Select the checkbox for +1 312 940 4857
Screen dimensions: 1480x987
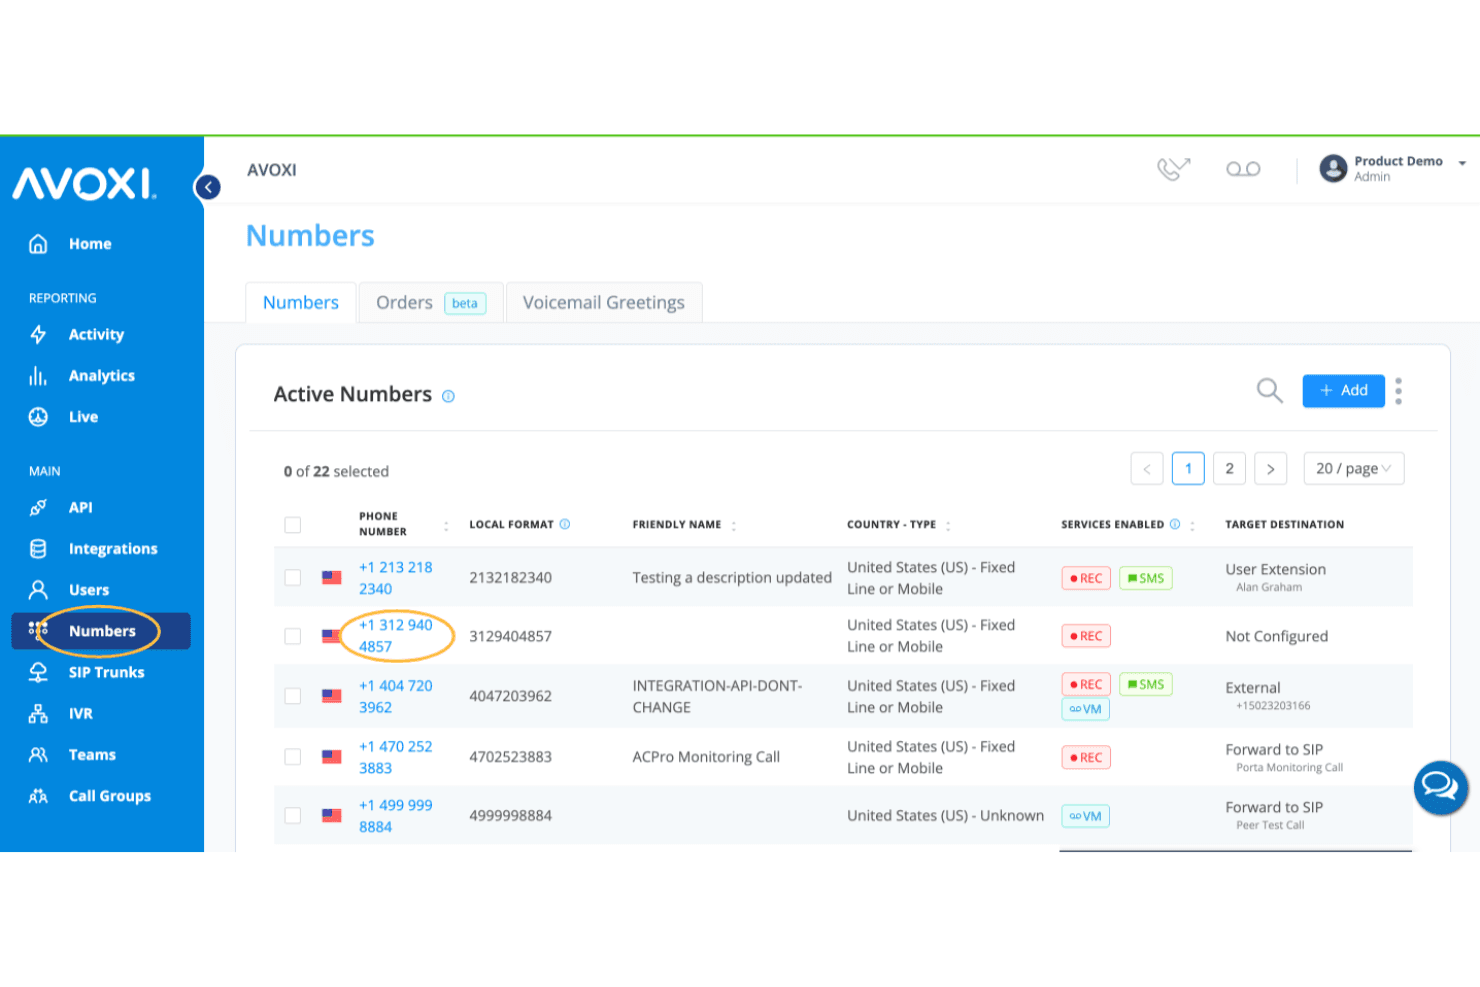[x=293, y=636]
